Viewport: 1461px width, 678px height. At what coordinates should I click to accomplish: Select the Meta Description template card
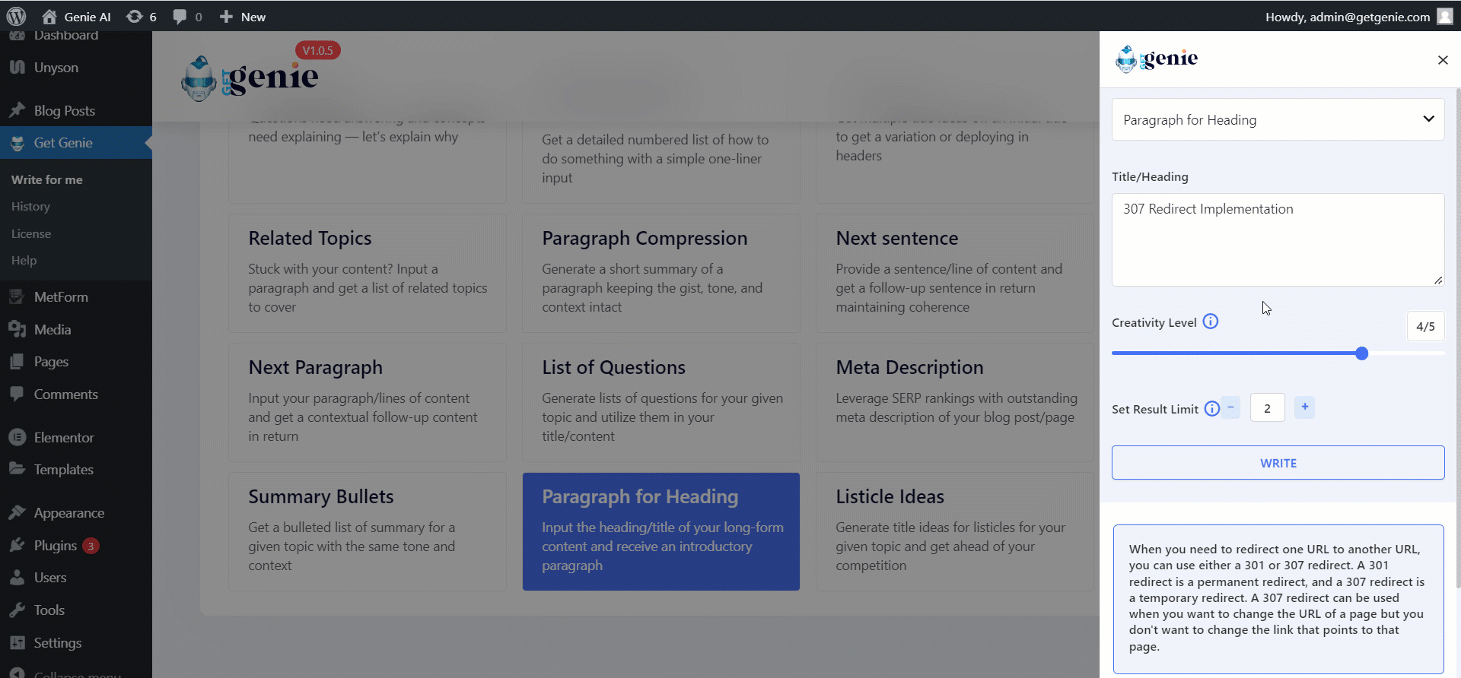click(x=957, y=402)
